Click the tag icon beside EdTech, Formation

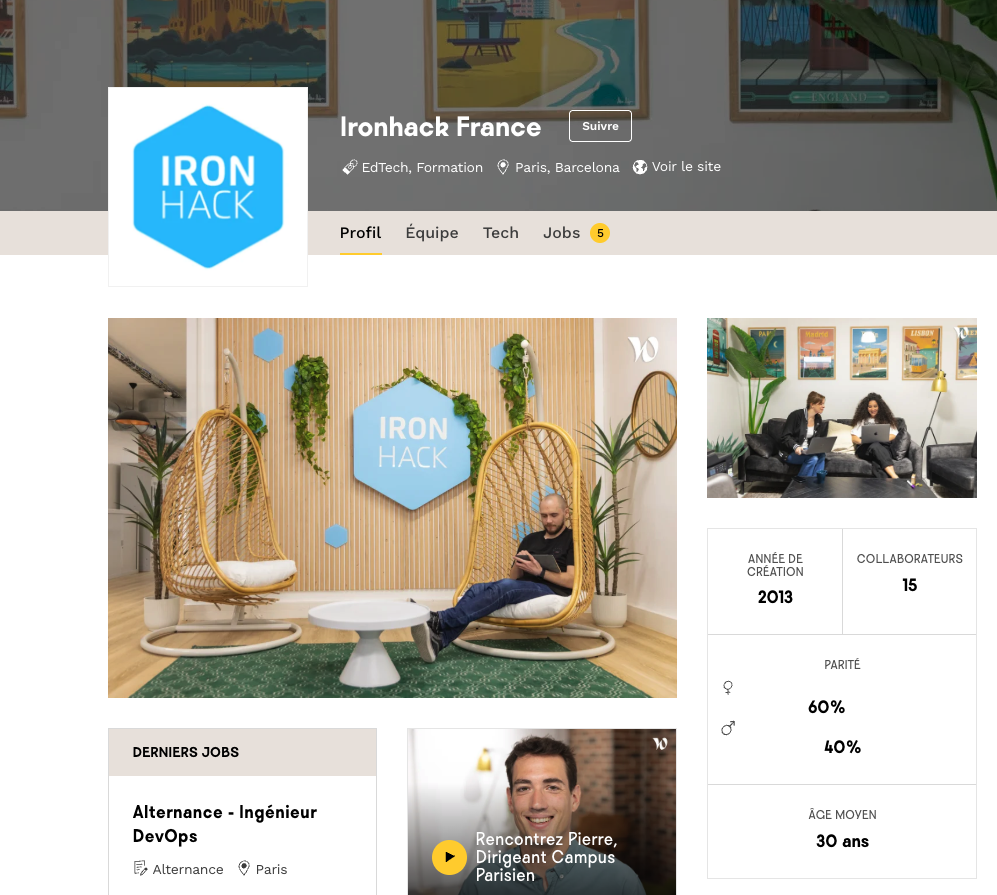[350, 167]
